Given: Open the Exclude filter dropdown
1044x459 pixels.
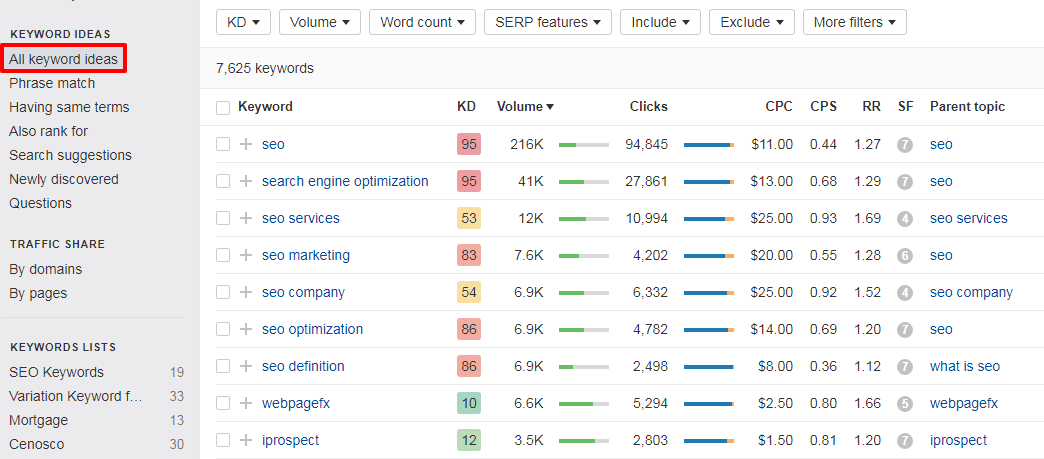Looking at the screenshot, I should (751, 22).
